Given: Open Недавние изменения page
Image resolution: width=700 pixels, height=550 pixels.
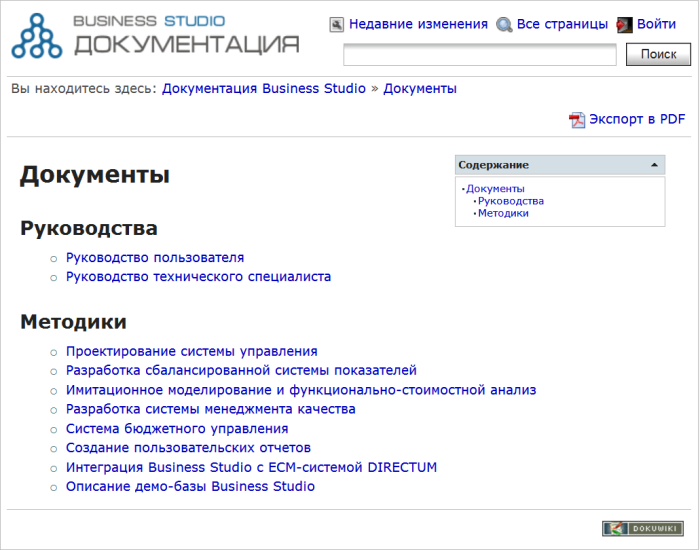Looking at the screenshot, I should (x=418, y=24).
